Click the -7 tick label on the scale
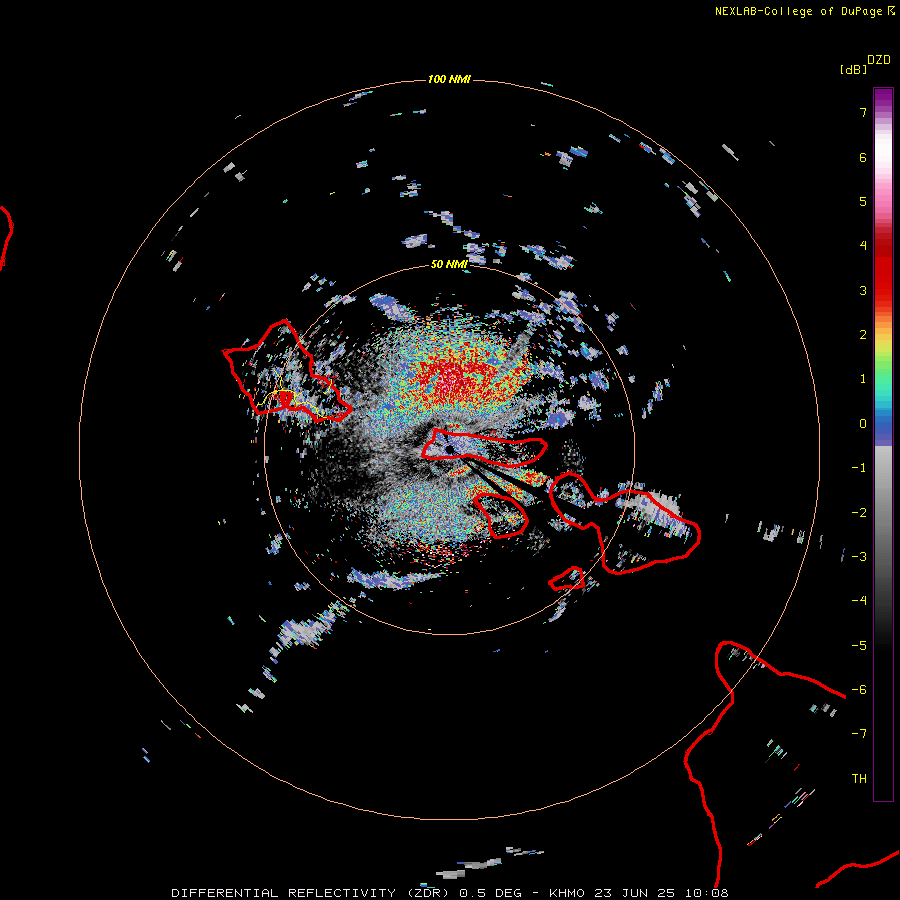 pyautogui.click(x=859, y=734)
